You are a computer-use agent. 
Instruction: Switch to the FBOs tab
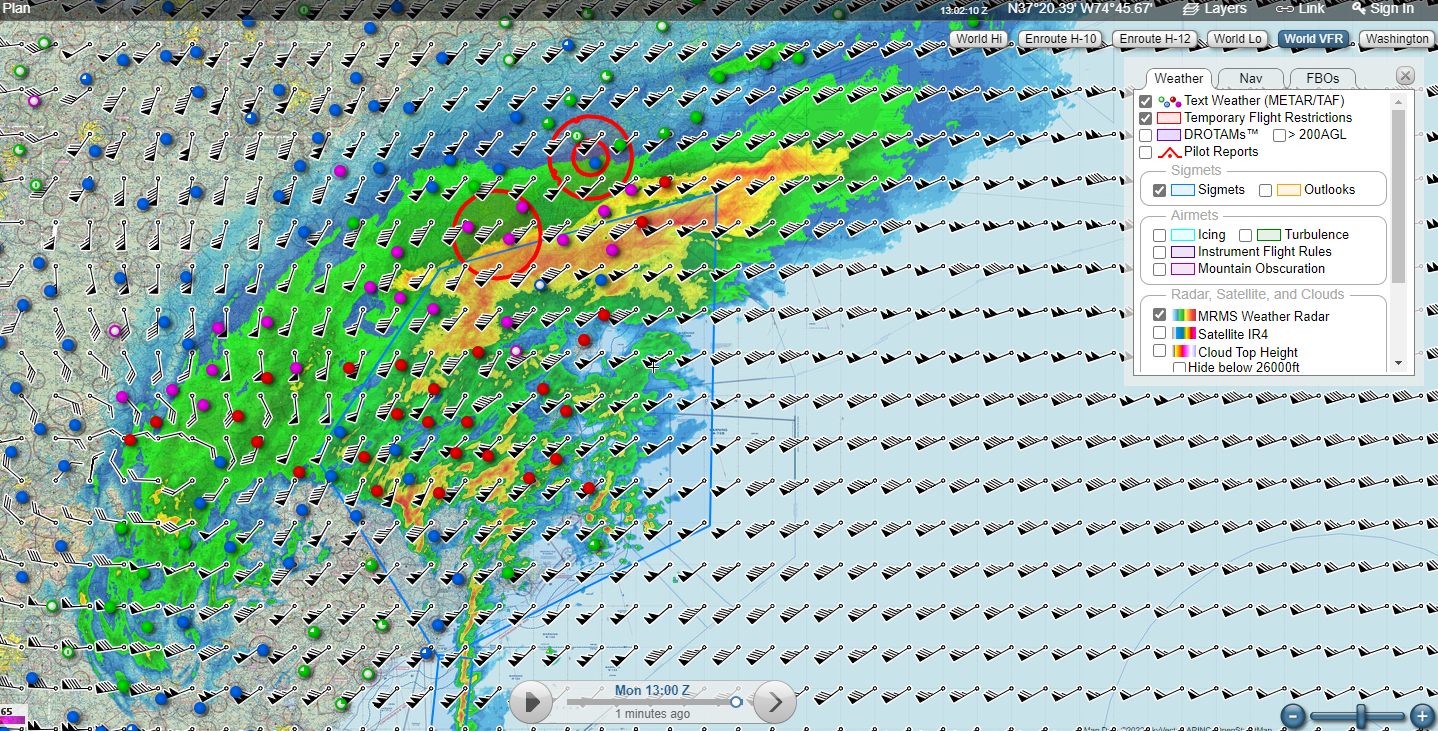coord(1322,78)
